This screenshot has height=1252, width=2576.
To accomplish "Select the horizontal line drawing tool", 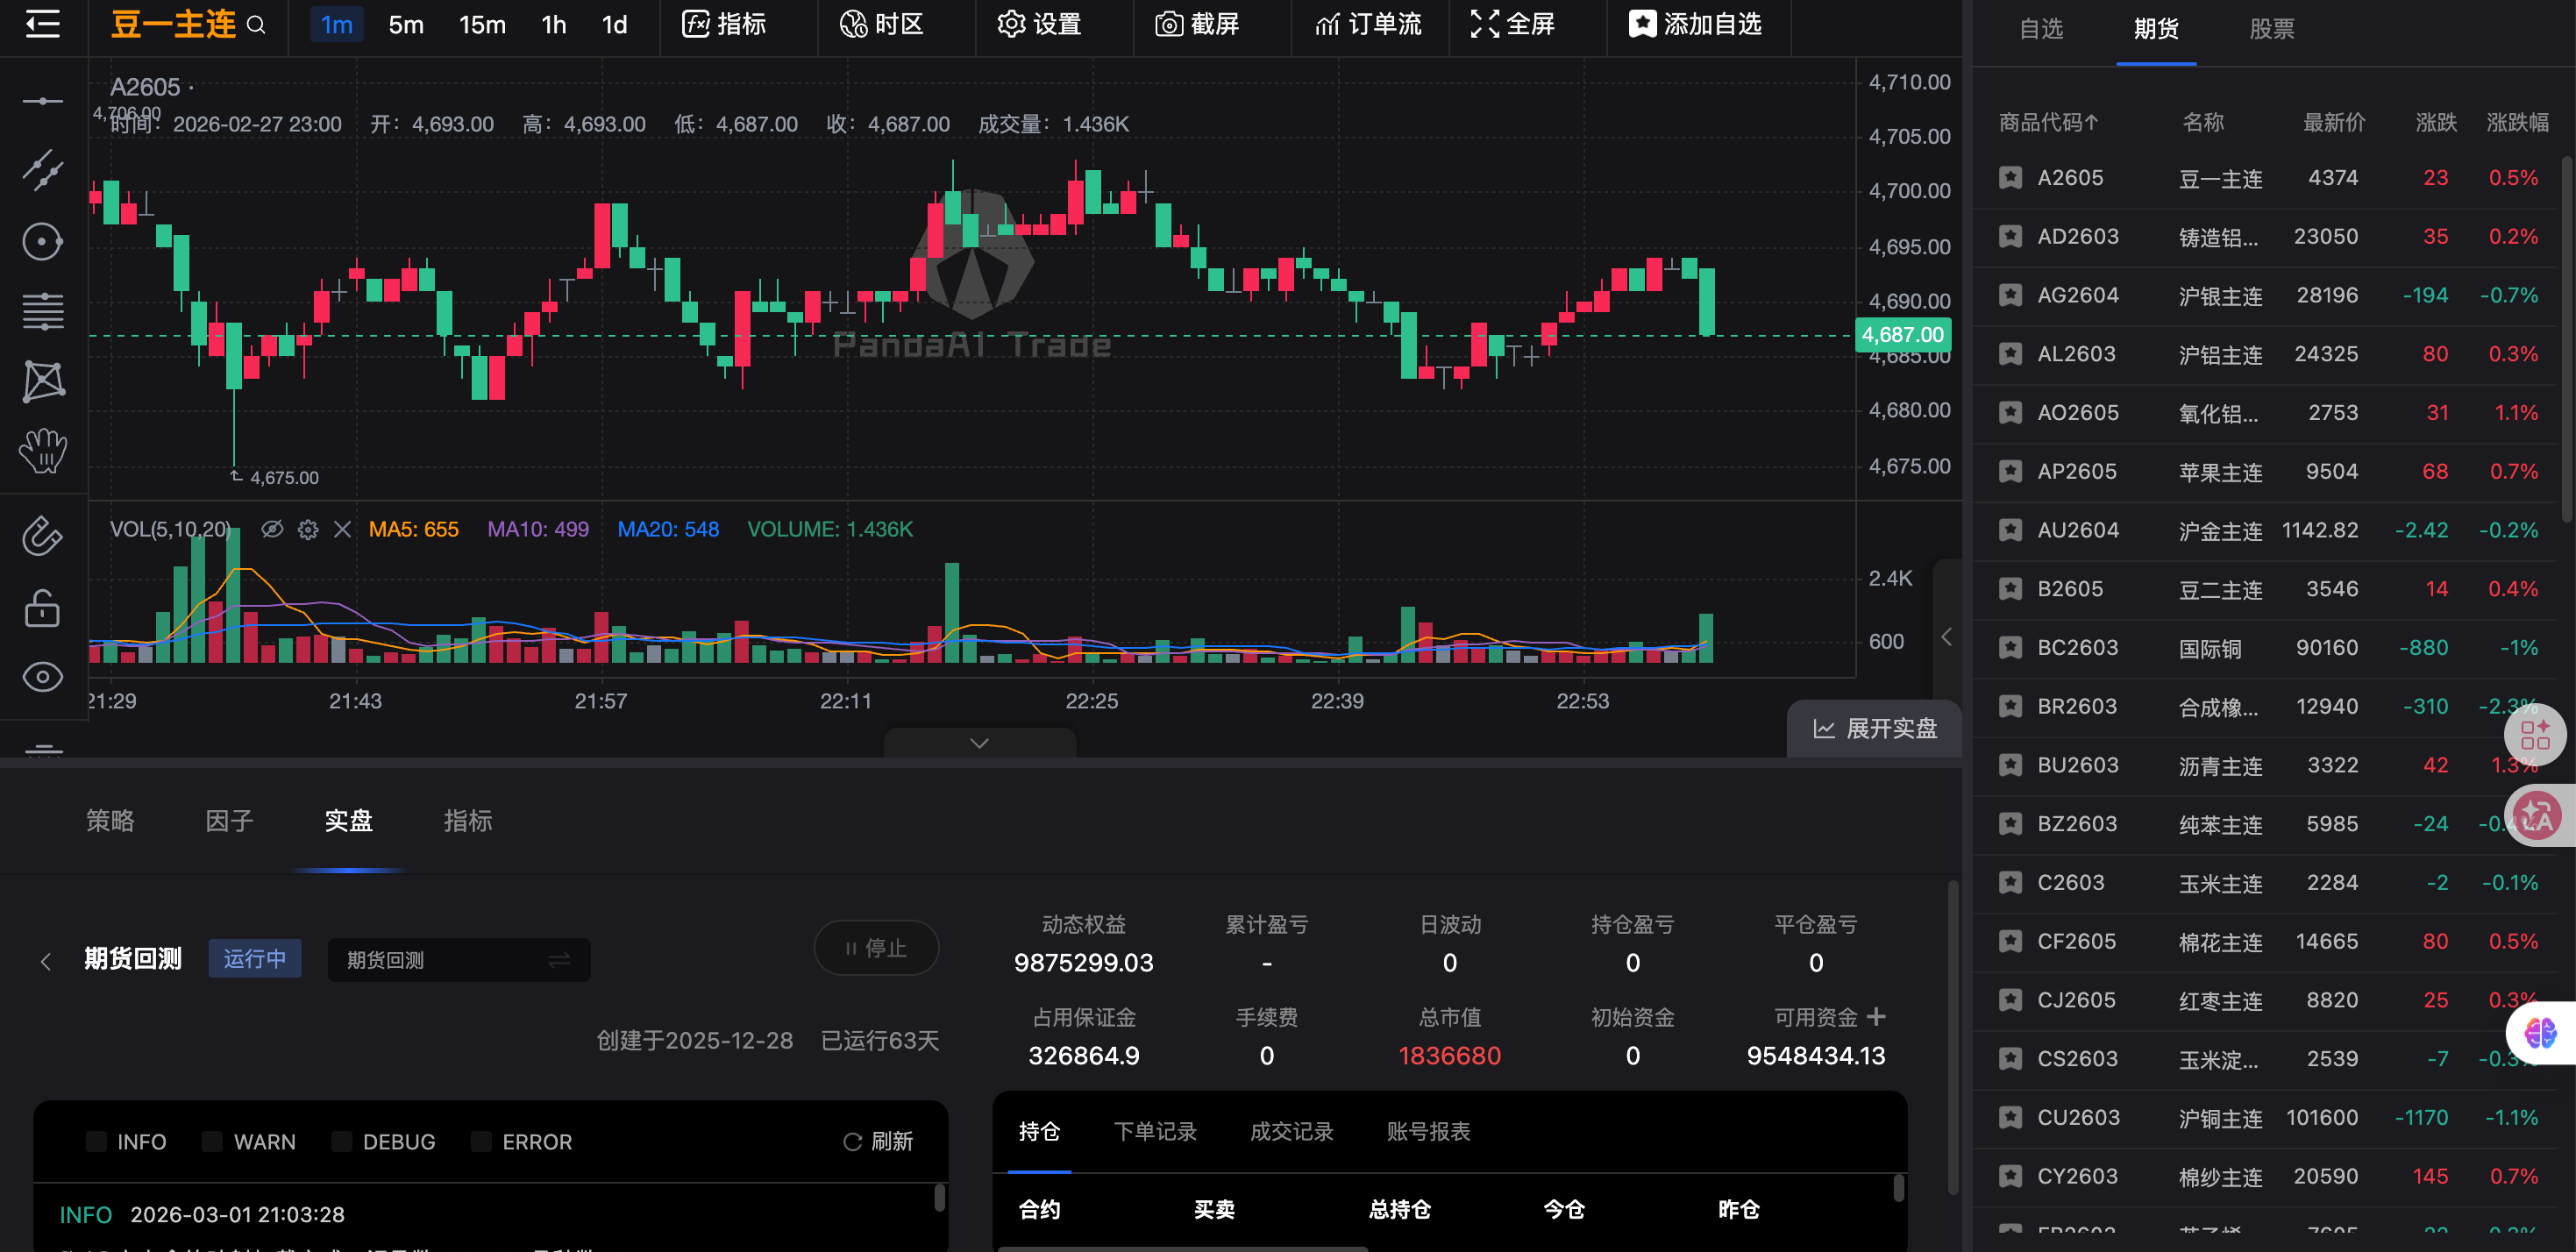I will [43, 101].
